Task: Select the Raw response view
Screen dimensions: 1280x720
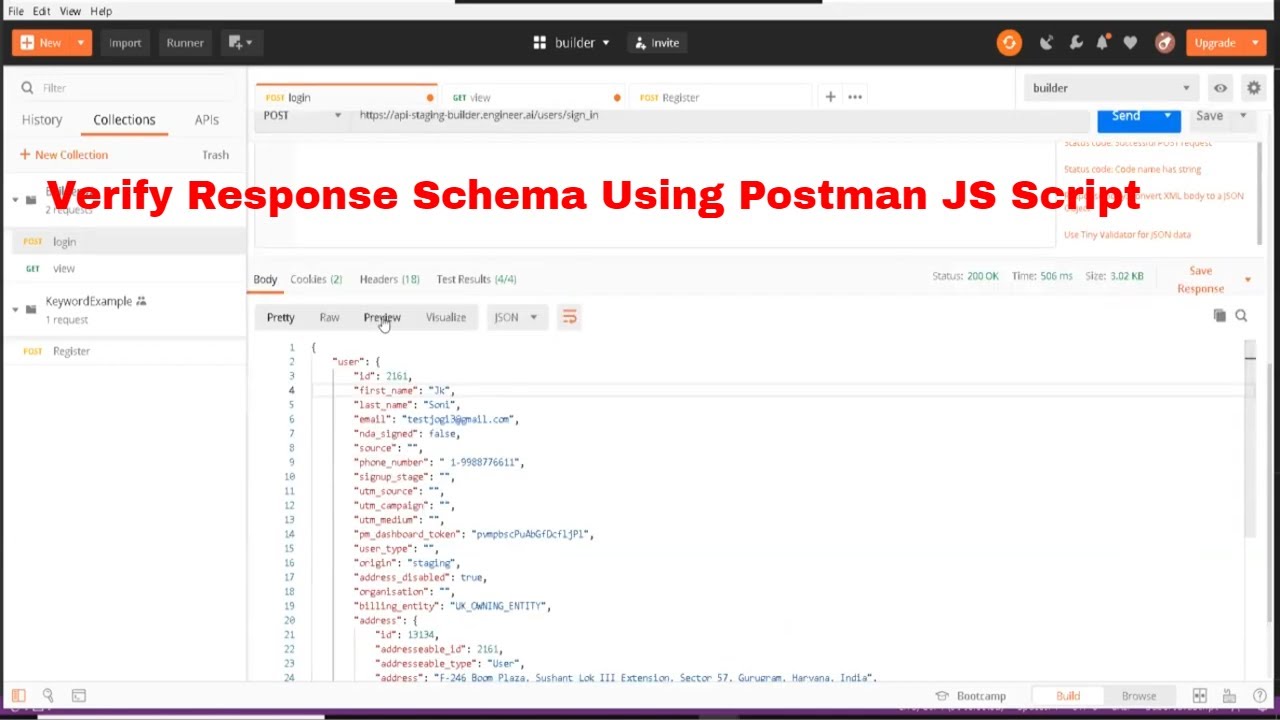Action: coord(329,317)
